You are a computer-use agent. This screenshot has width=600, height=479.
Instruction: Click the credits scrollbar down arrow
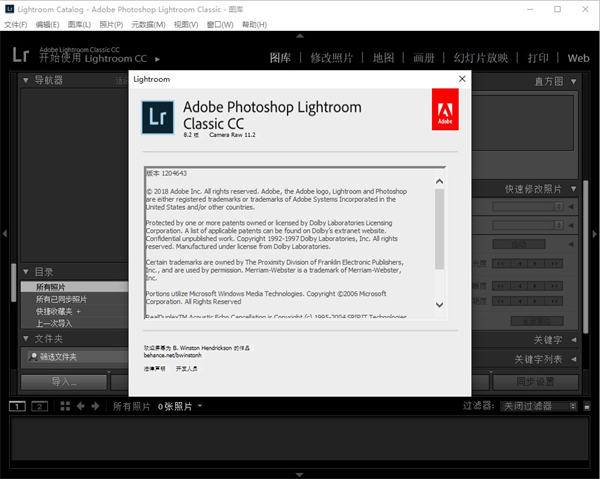[439, 305]
